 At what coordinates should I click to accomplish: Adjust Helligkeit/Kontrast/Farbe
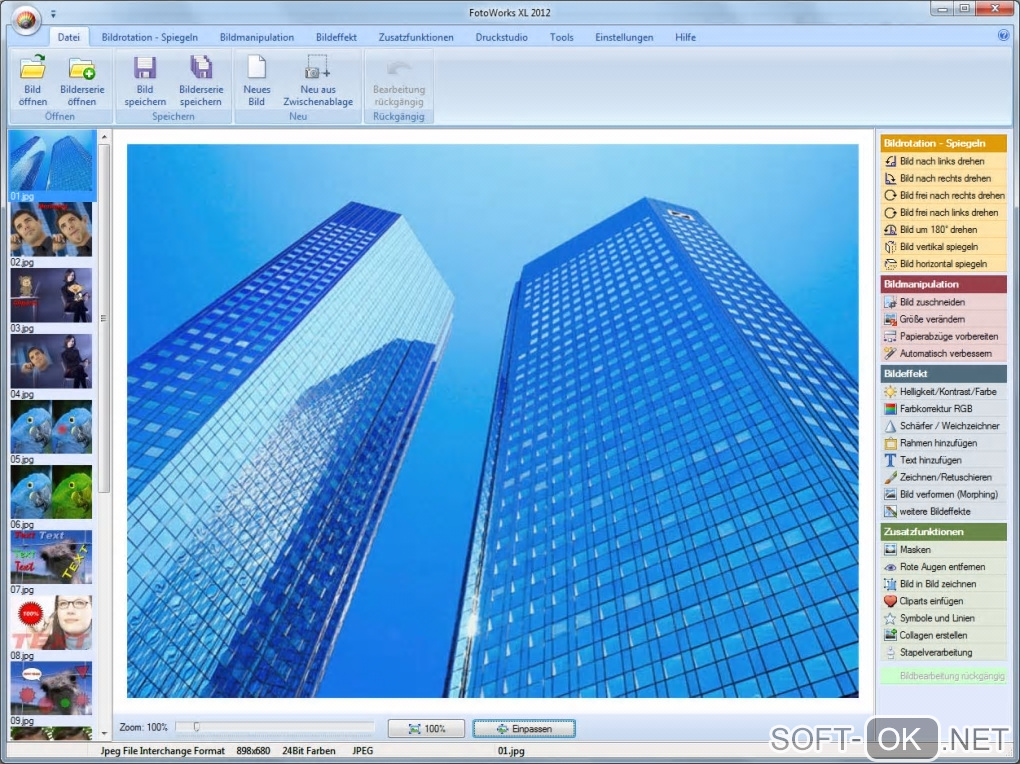[943, 392]
